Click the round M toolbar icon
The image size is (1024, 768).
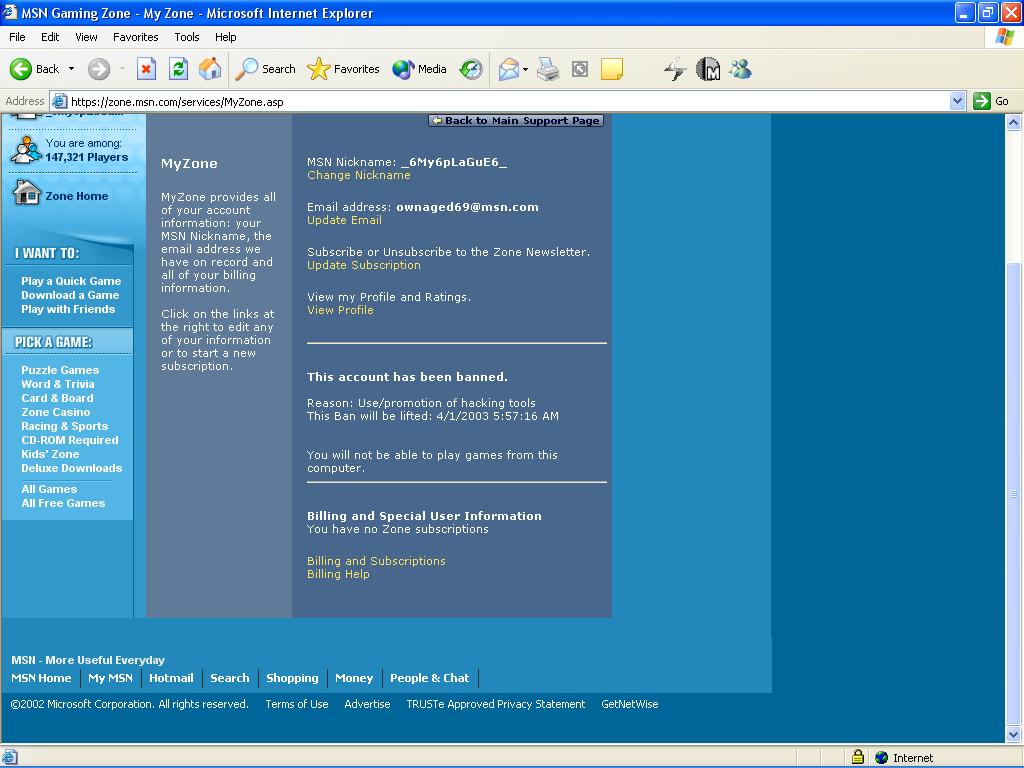[708, 69]
